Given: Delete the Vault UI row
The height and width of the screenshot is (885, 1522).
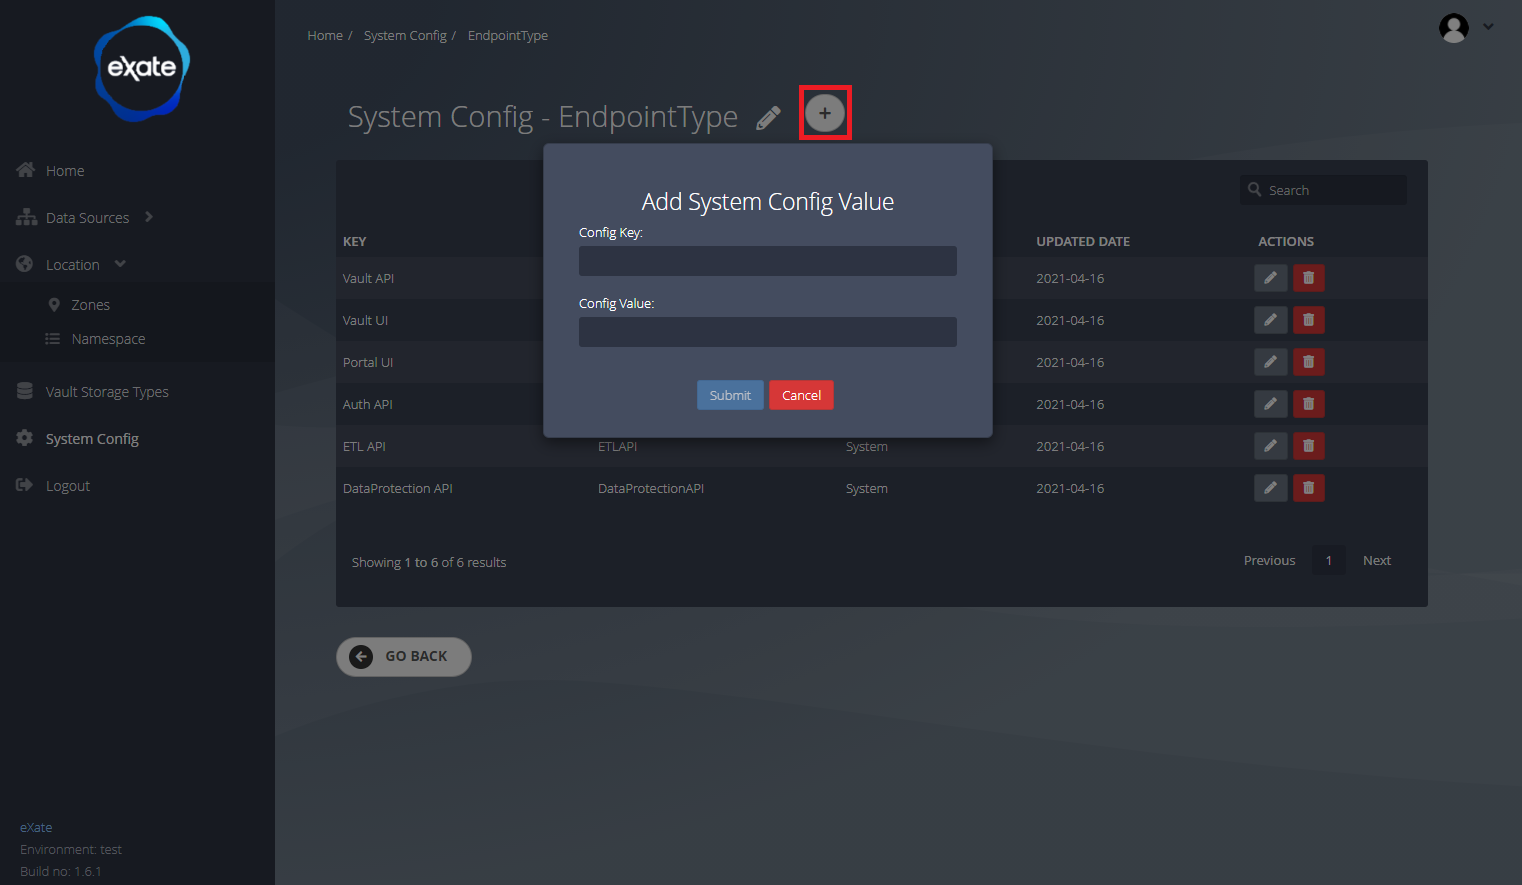Looking at the screenshot, I should [x=1308, y=320].
